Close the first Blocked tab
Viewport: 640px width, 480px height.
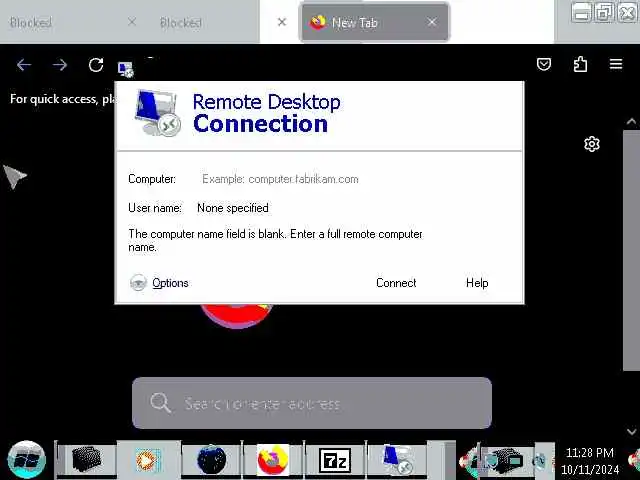click(x=132, y=22)
